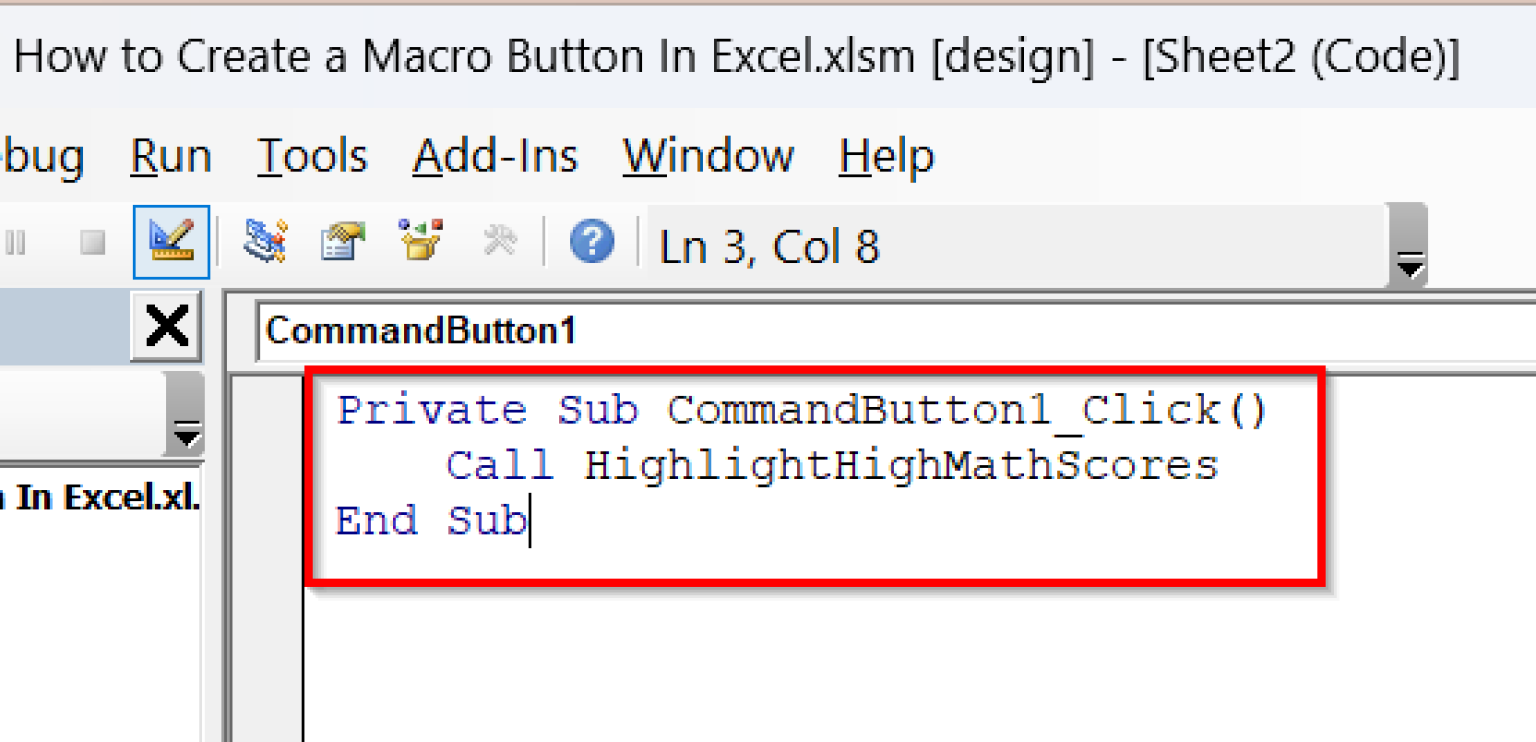This screenshot has width=1536, height=742.
Task: Open the Run menu
Action: (170, 156)
